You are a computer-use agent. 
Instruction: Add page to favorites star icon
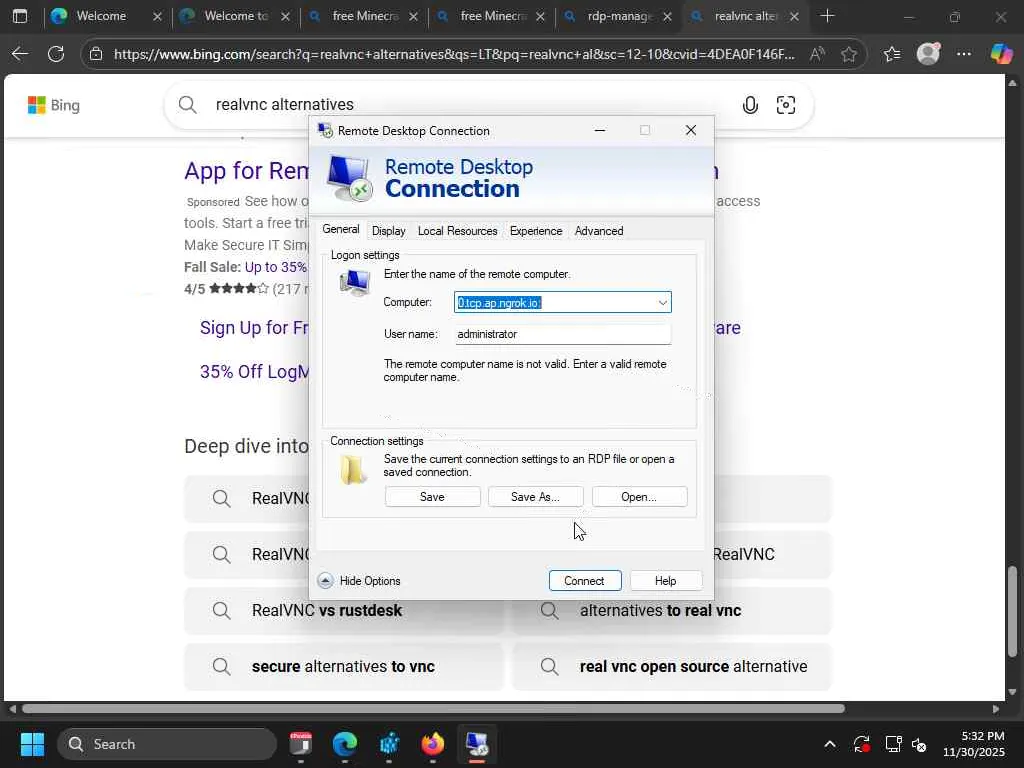coord(848,54)
